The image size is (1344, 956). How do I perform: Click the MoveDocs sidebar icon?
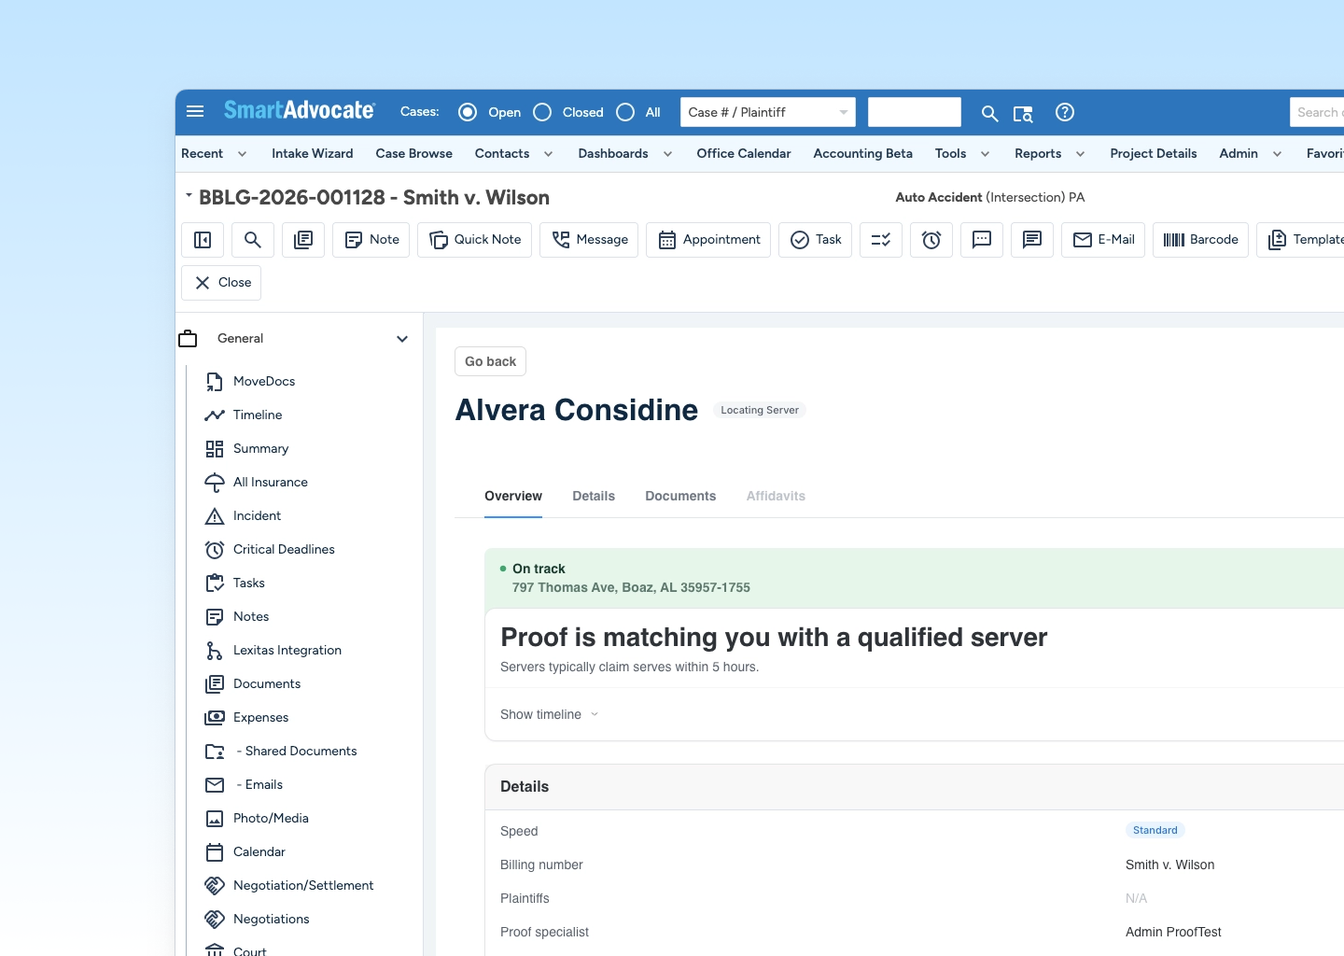coord(214,381)
